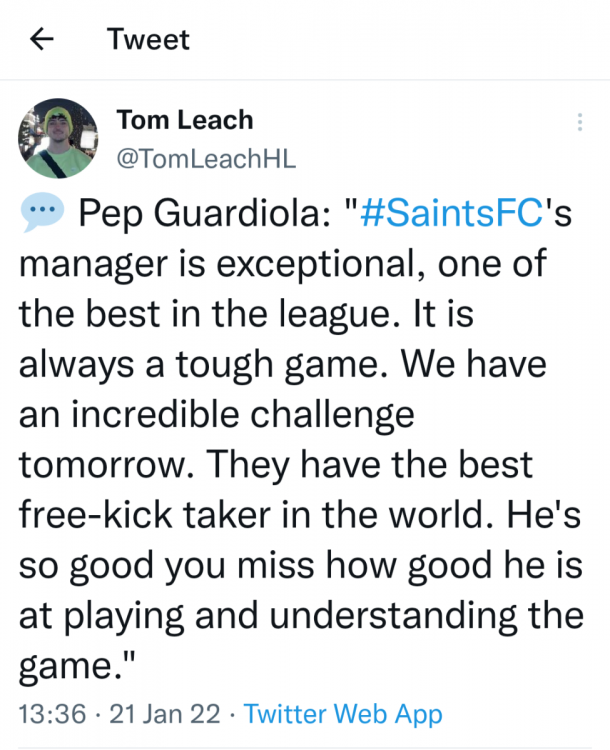Go back using the left arrow

[x=41, y=39]
